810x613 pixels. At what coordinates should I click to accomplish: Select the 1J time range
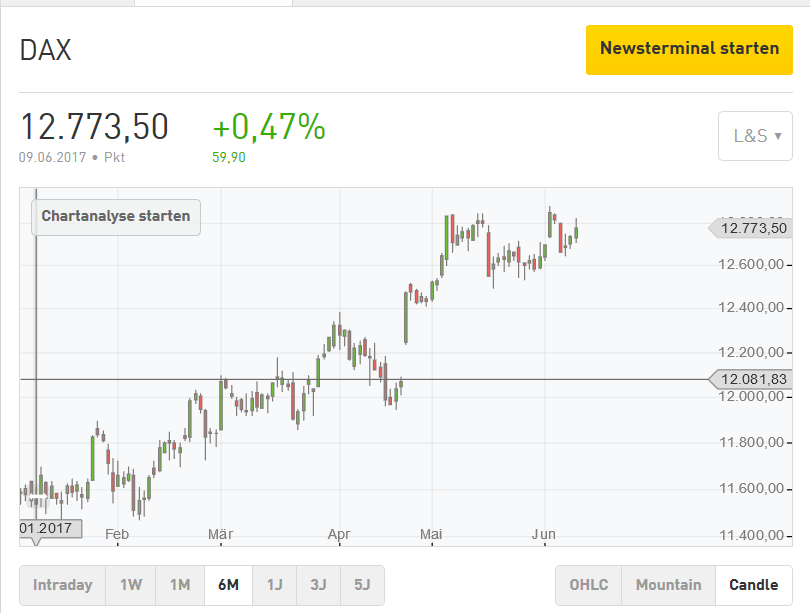click(x=273, y=585)
